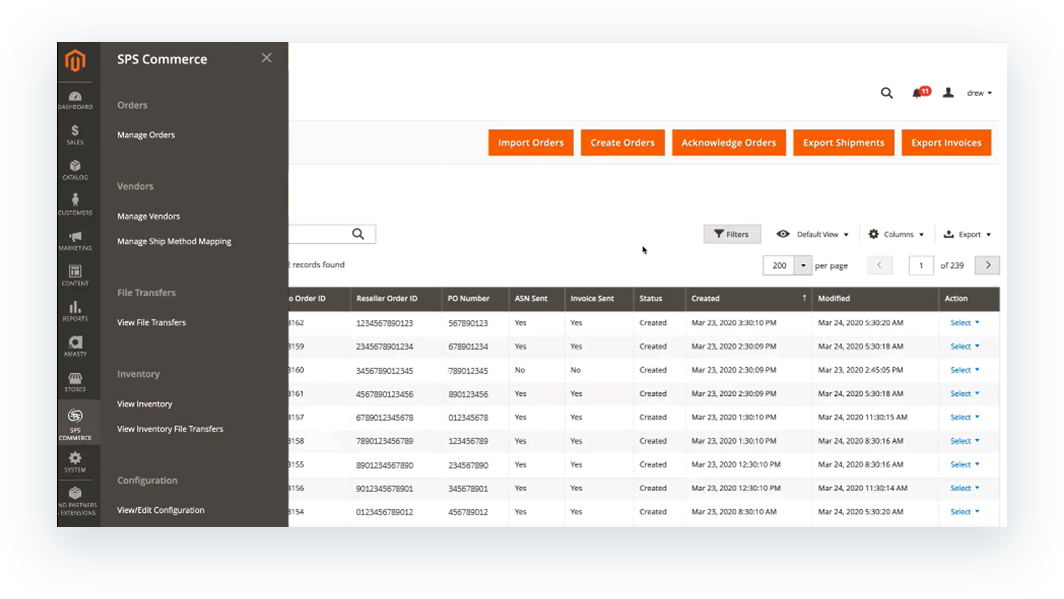Open the notifications bell icon

[917, 92]
